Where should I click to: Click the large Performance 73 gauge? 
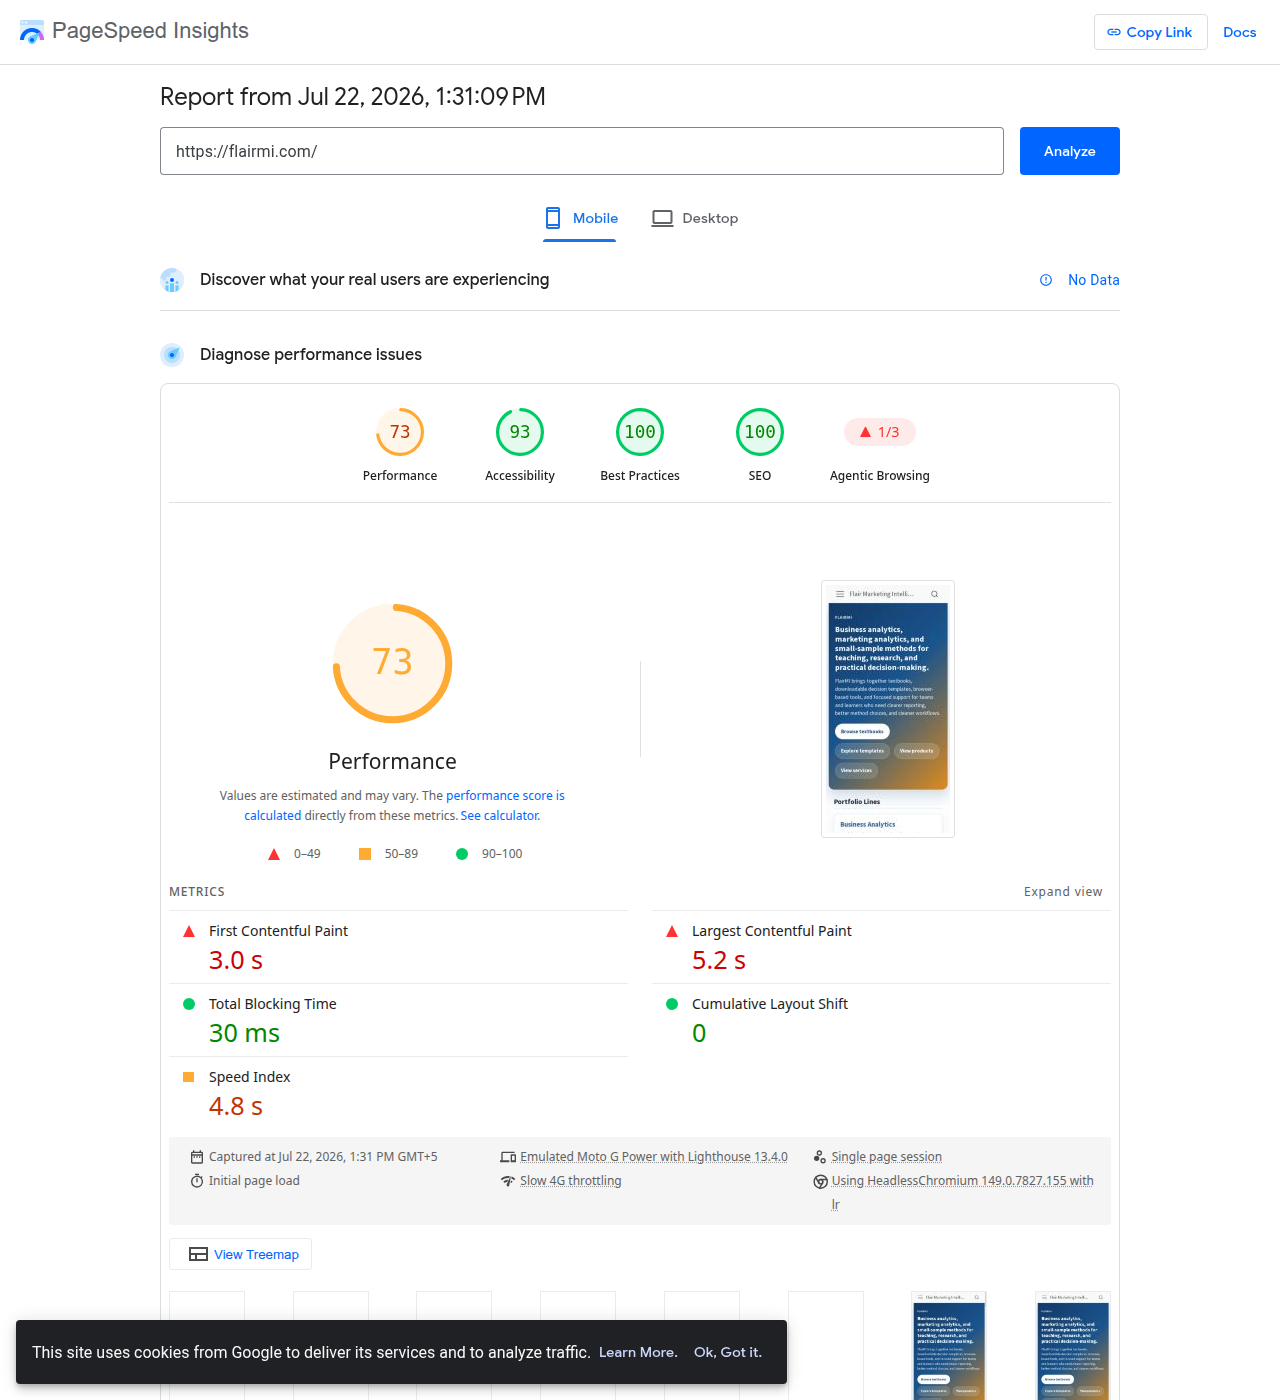pyautogui.click(x=393, y=663)
